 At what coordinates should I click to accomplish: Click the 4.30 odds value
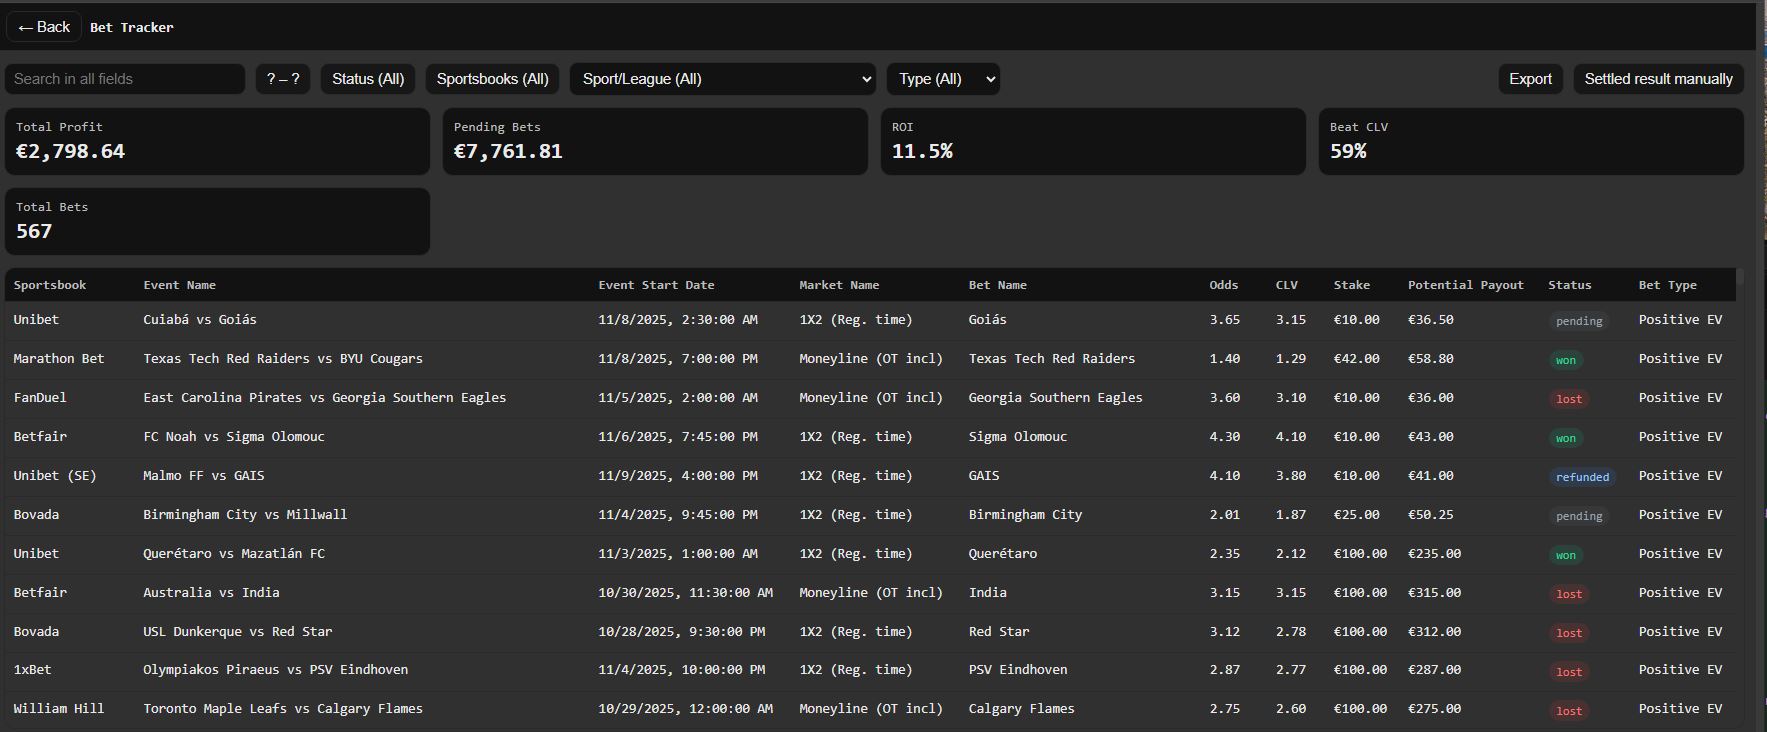(1224, 437)
